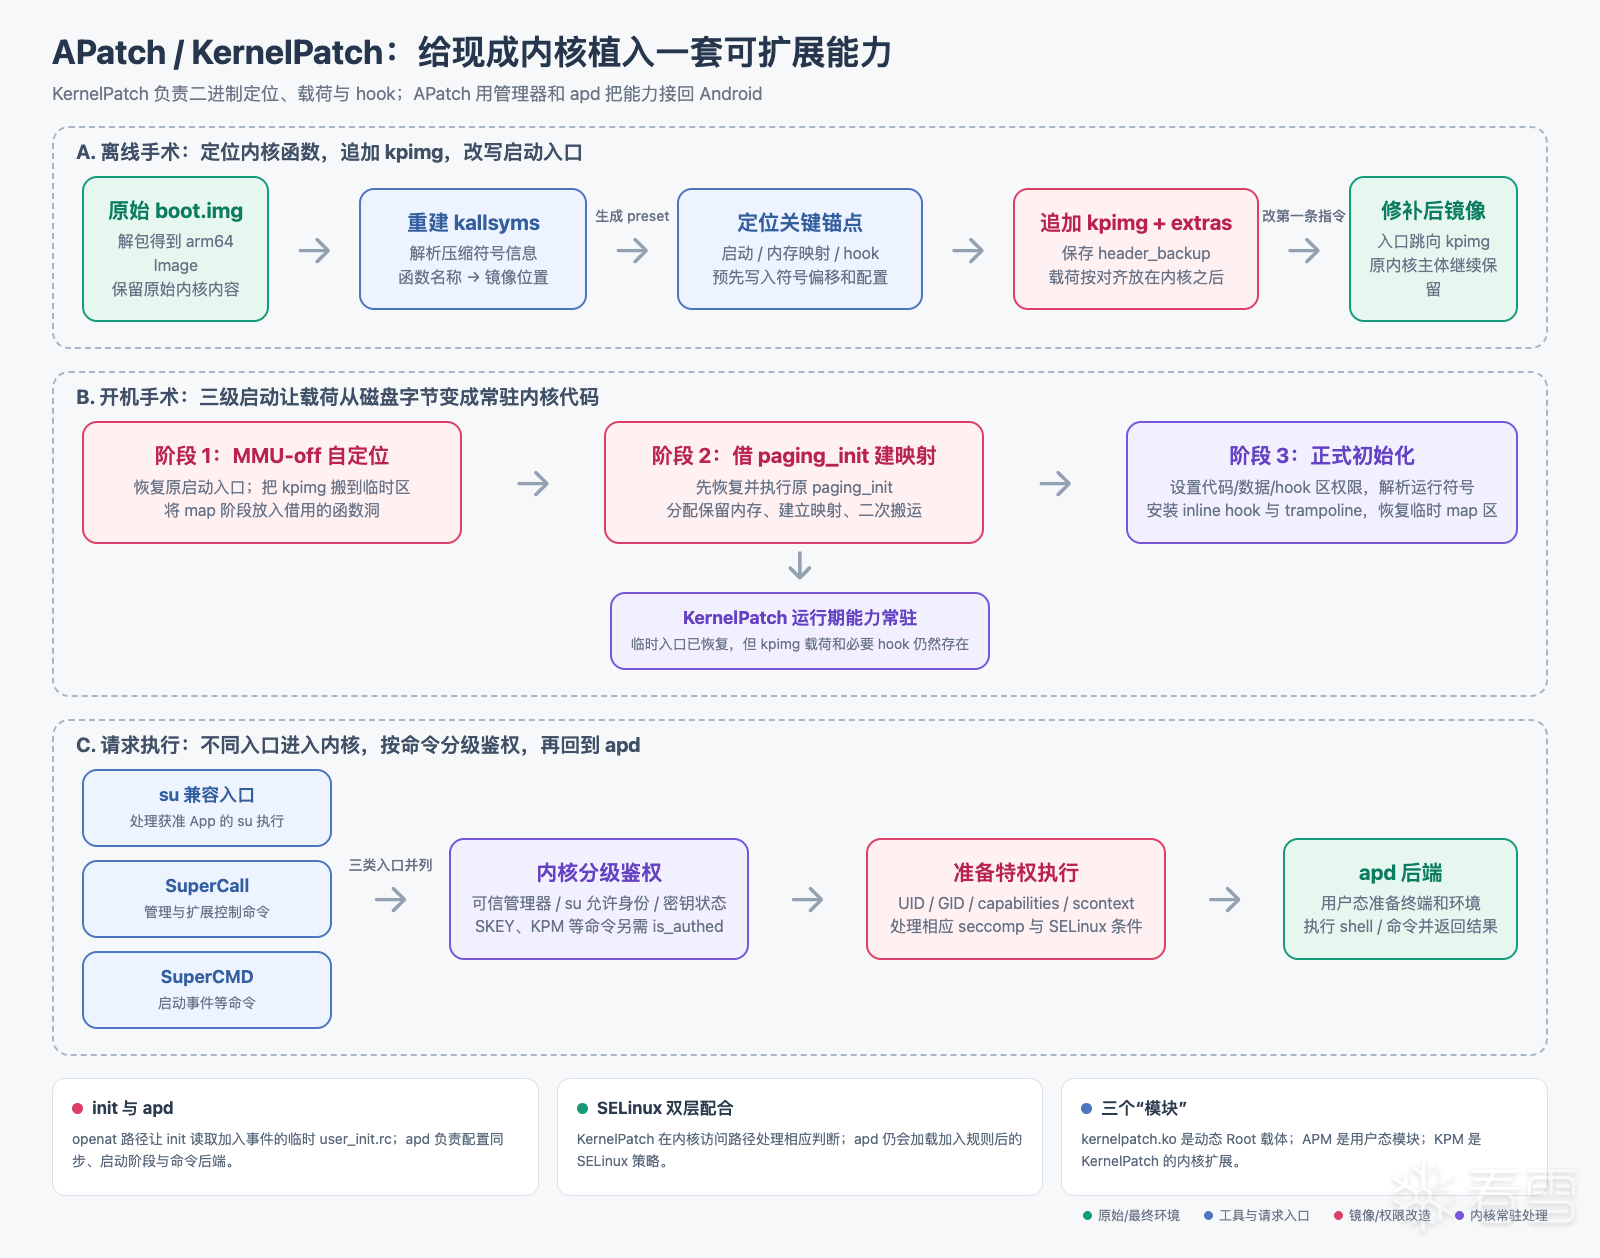Viewport: 1600px width, 1258px height.
Task: Click section heading B. 开机手术
Action: click(337, 397)
